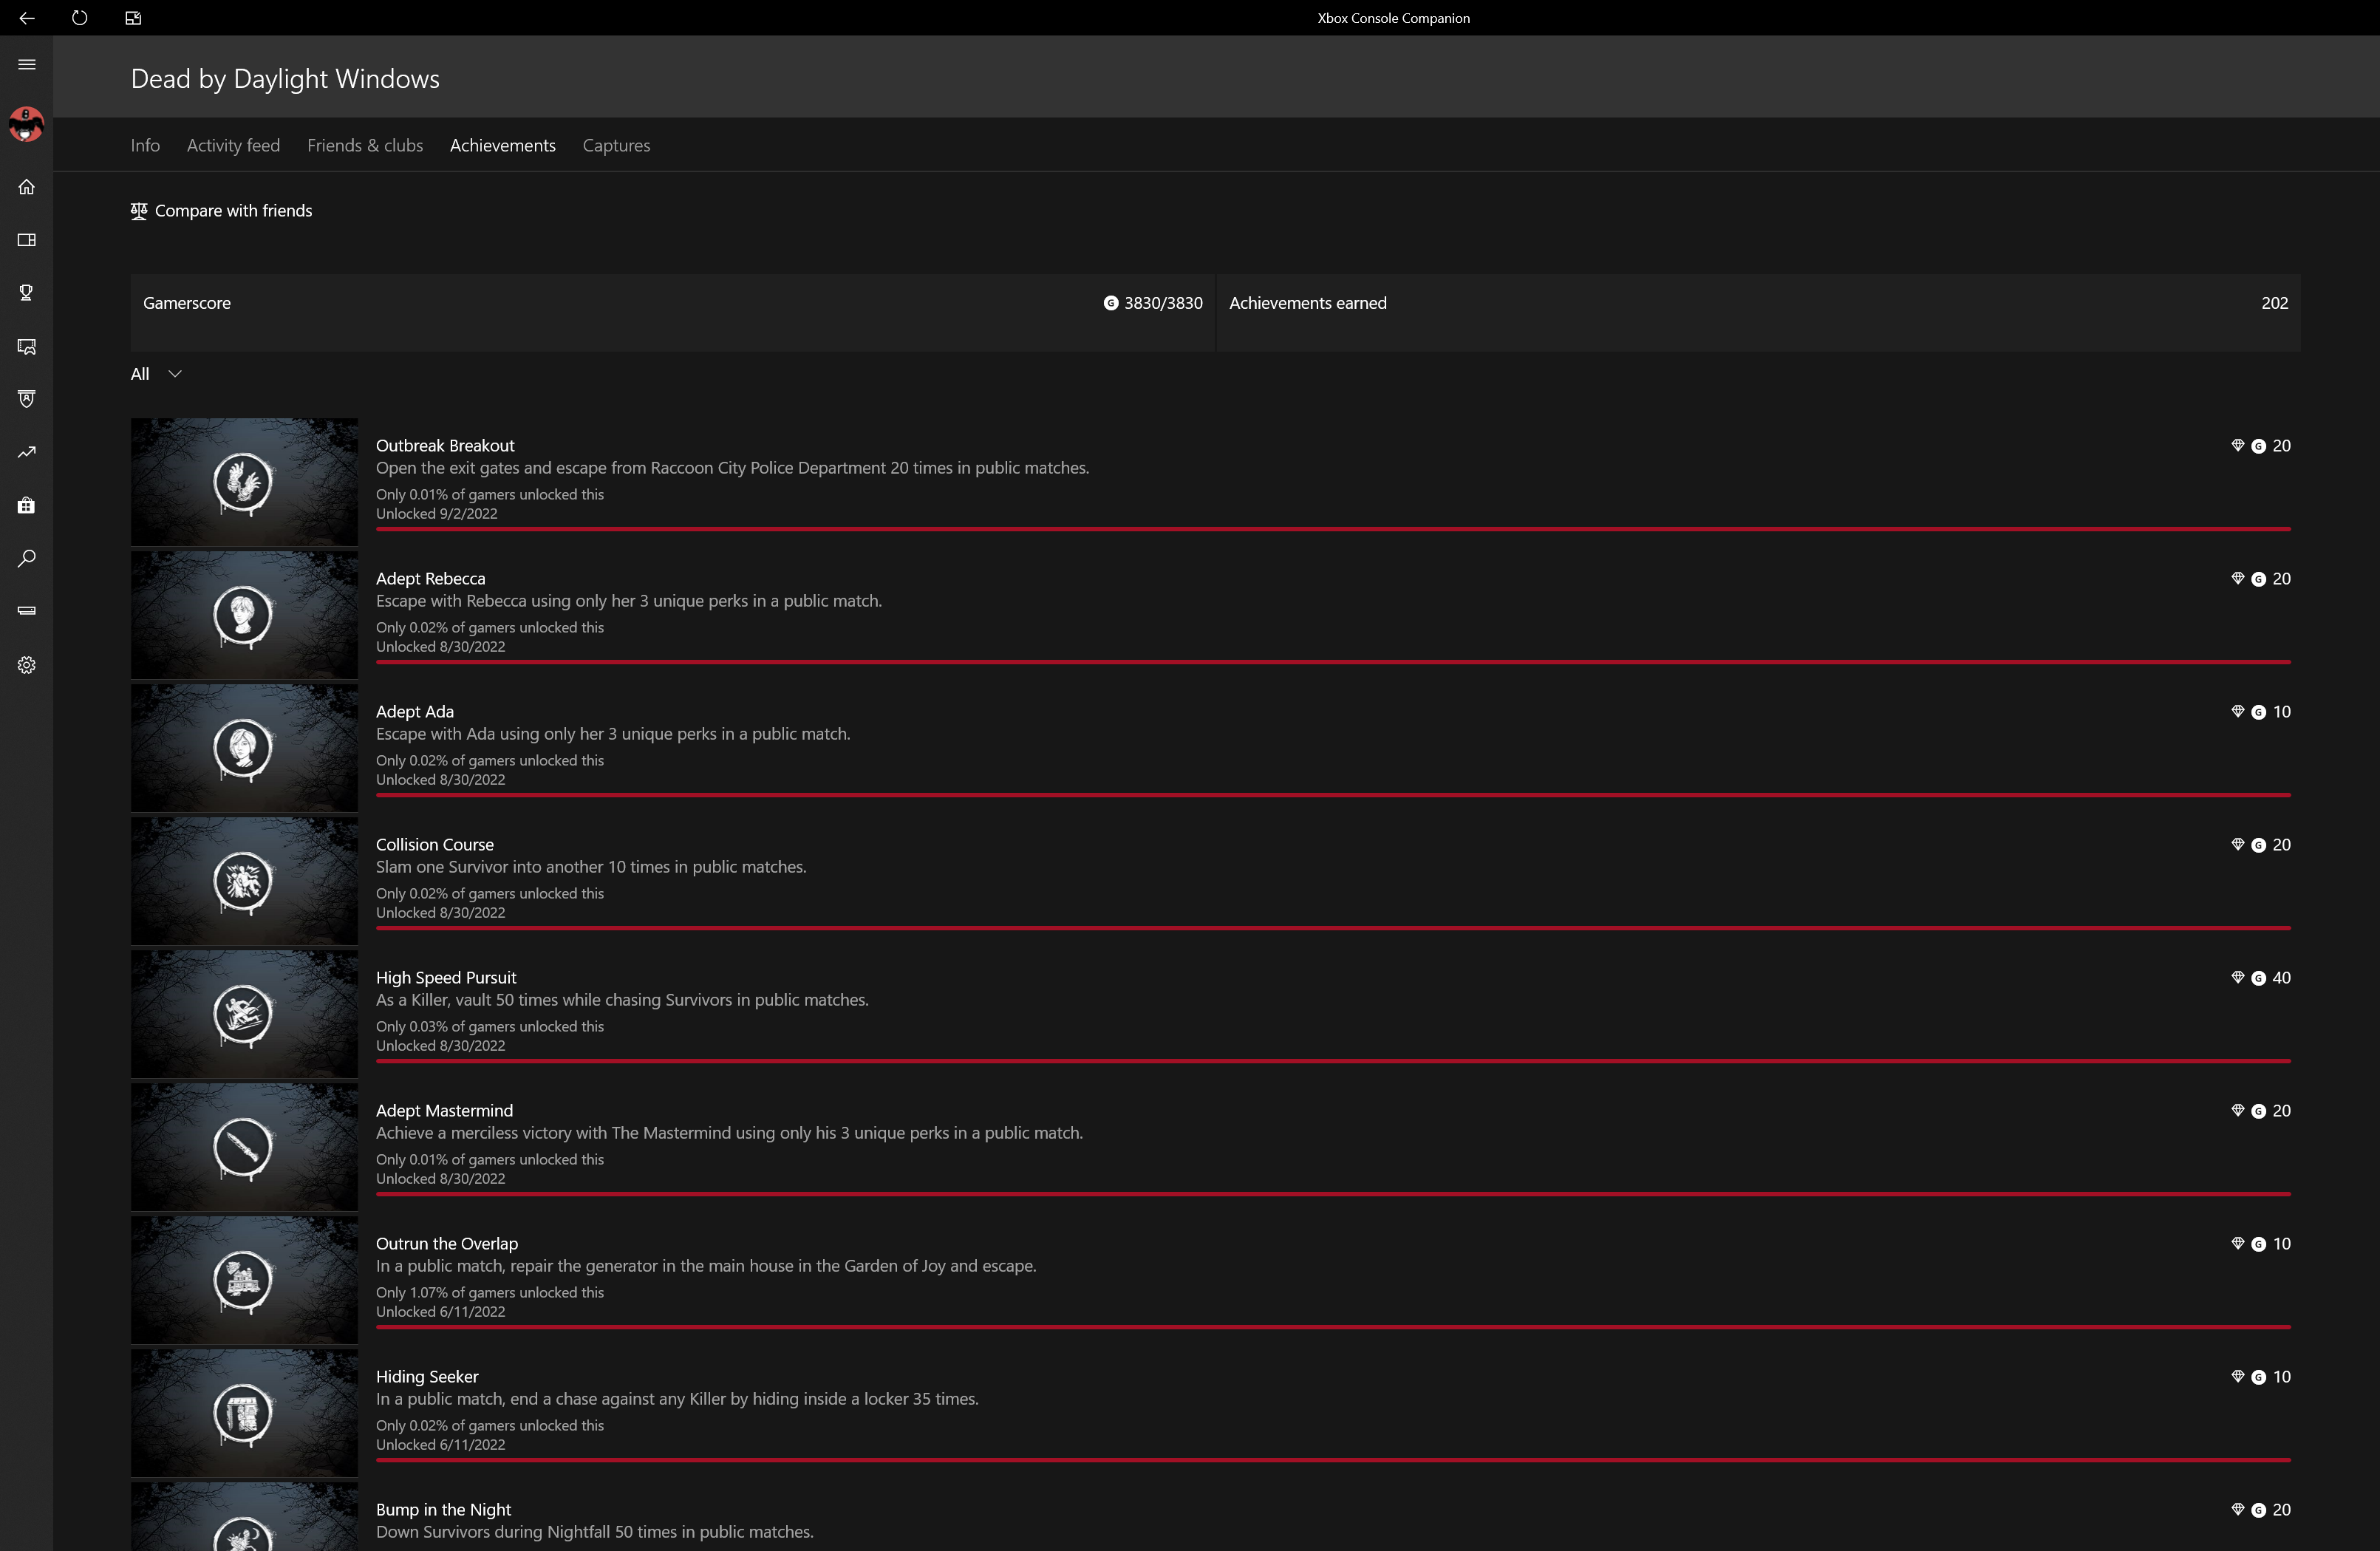This screenshot has width=2380, height=1551.
Task: Open the hamburger menu in sidebar
Action: pos(27,65)
